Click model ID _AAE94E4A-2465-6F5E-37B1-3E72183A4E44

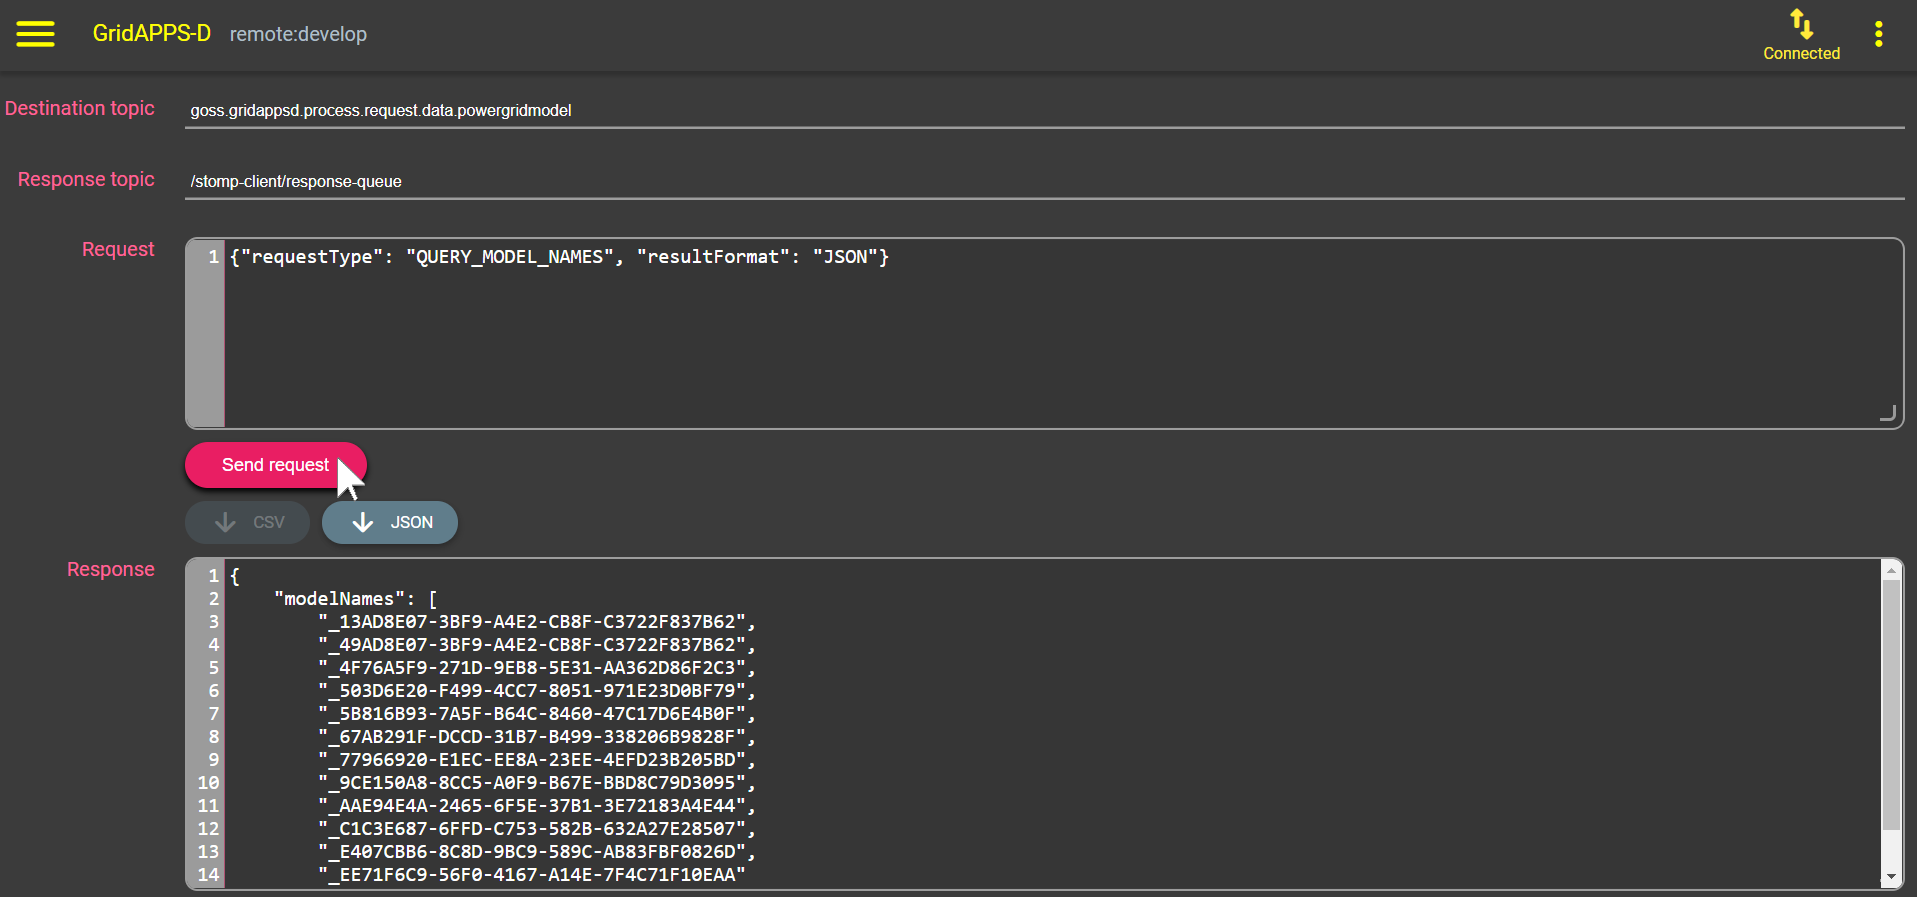point(532,806)
